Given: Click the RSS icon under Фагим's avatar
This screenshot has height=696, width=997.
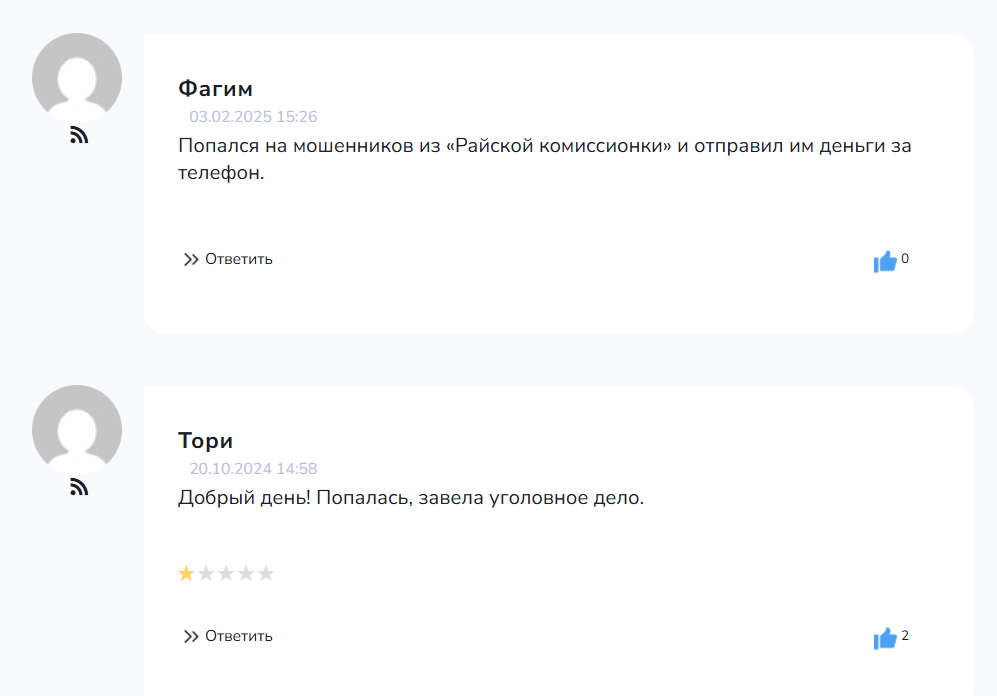Looking at the screenshot, I should tap(79, 136).
